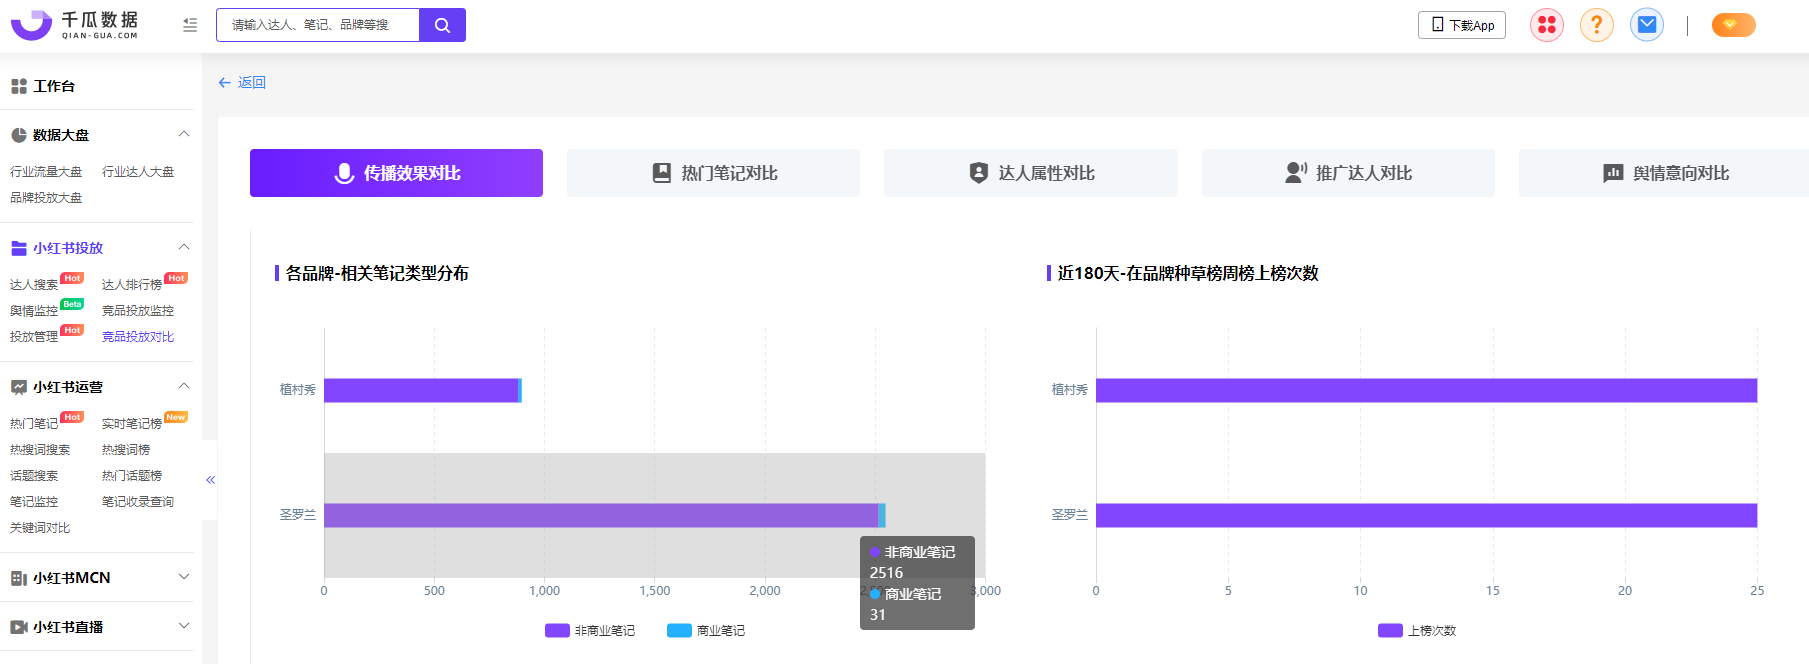This screenshot has width=1809, height=664.
Task: Open 达人排行榜 in the sidebar
Action: tap(132, 285)
